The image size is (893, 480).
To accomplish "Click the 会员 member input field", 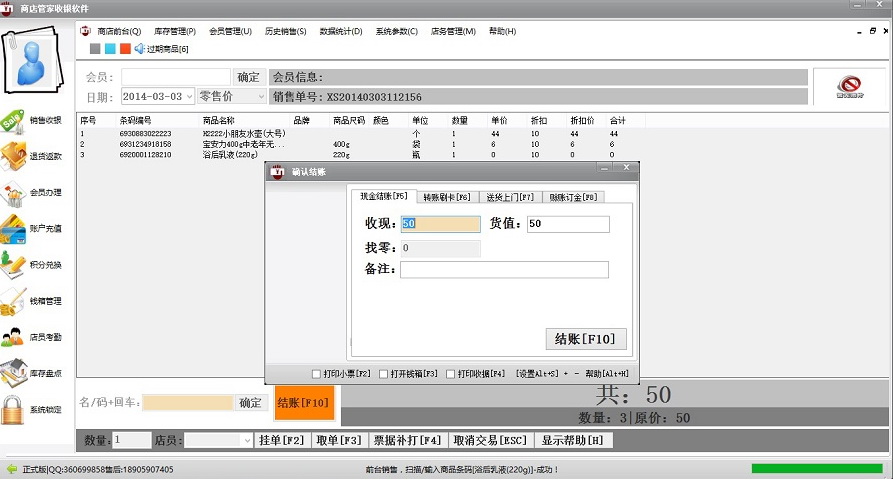I will coord(175,77).
